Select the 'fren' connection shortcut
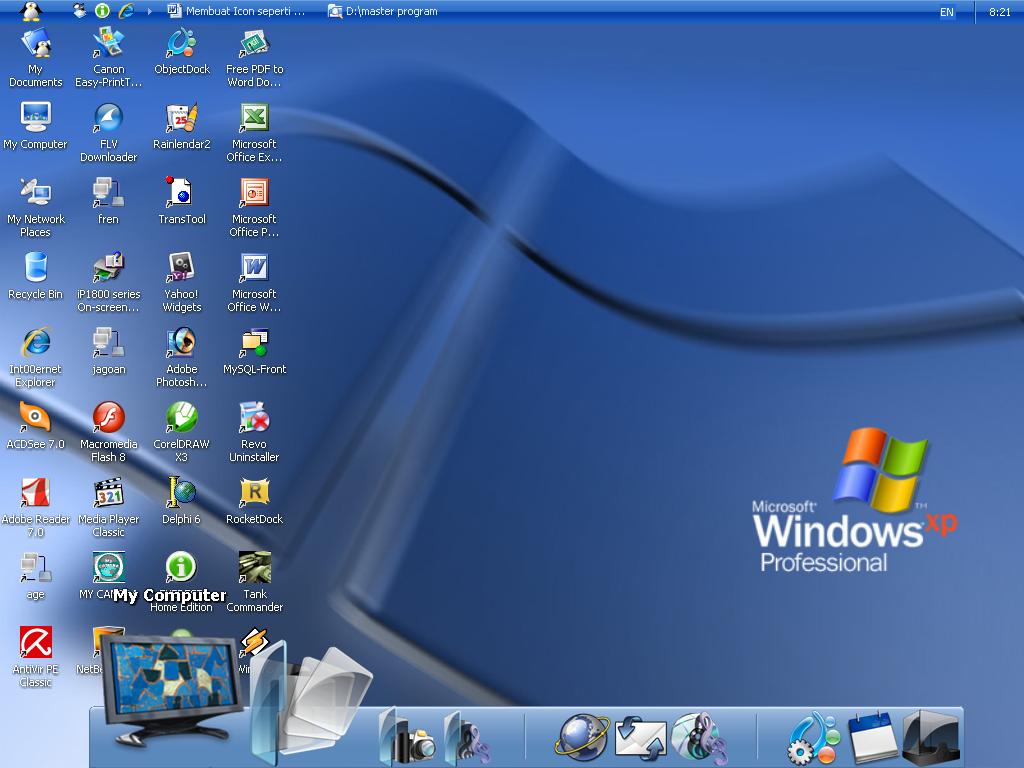Viewport: 1024px width, 768px height. tap(108, 200)
